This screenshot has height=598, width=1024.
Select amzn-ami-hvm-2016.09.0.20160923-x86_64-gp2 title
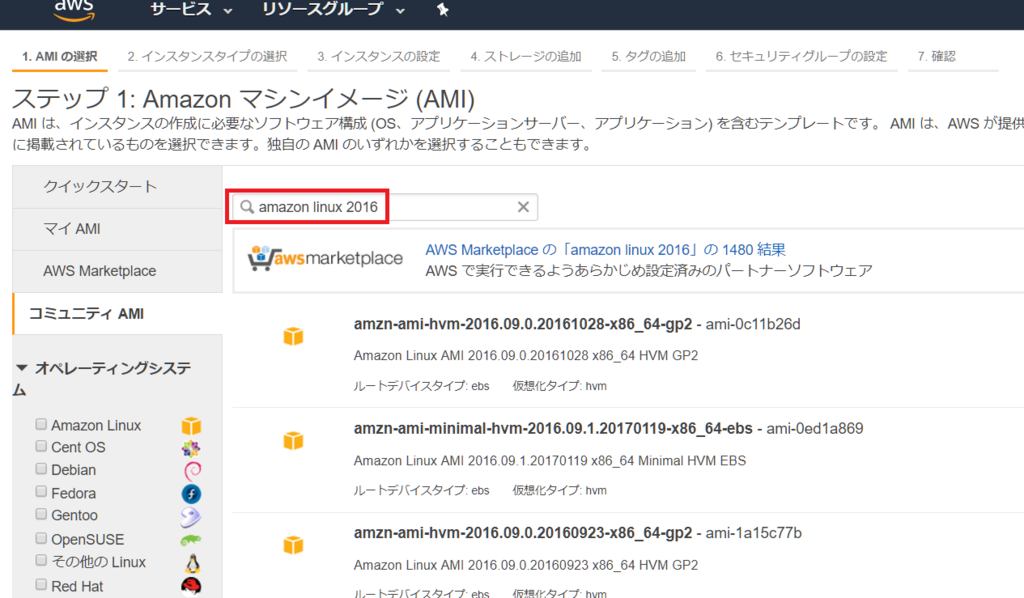(x=522, y=533)
